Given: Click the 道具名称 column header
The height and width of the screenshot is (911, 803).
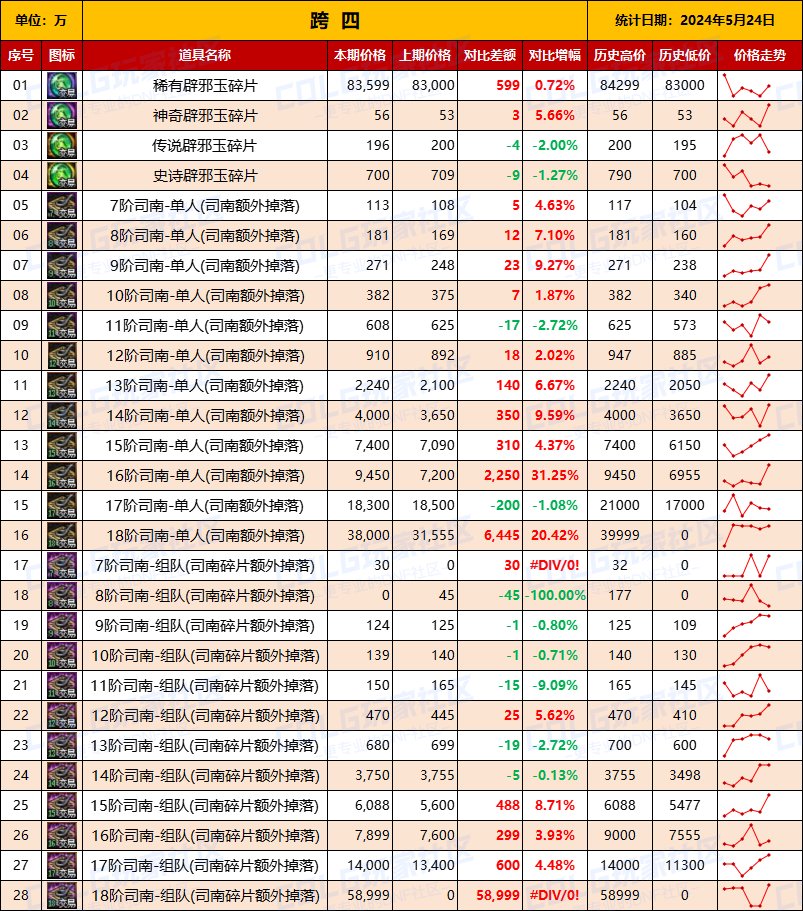Looking at the screenshot, I should 205,55.
